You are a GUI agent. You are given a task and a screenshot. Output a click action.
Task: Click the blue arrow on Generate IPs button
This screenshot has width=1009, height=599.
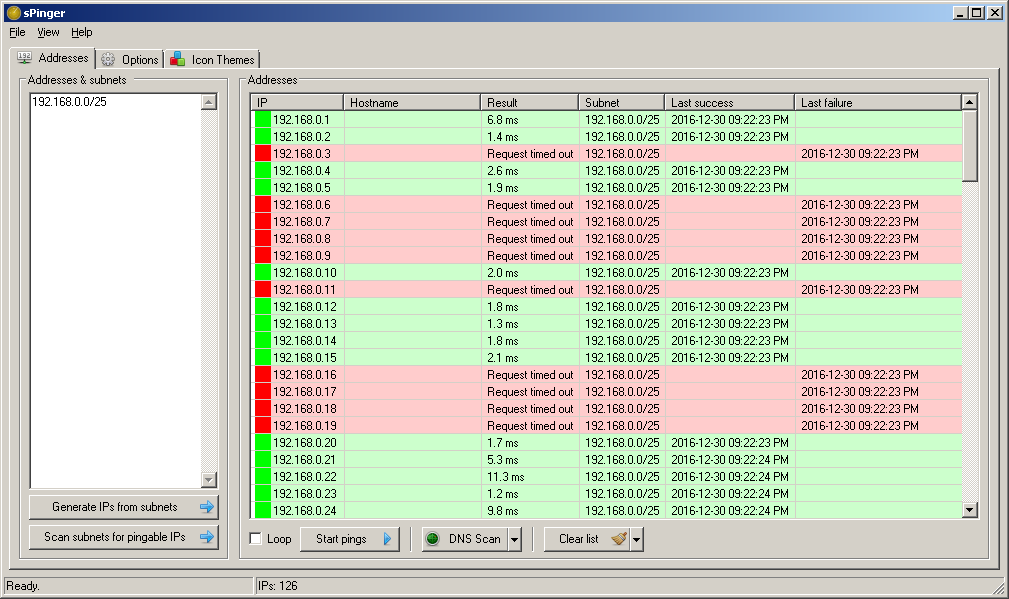[207, 507]
